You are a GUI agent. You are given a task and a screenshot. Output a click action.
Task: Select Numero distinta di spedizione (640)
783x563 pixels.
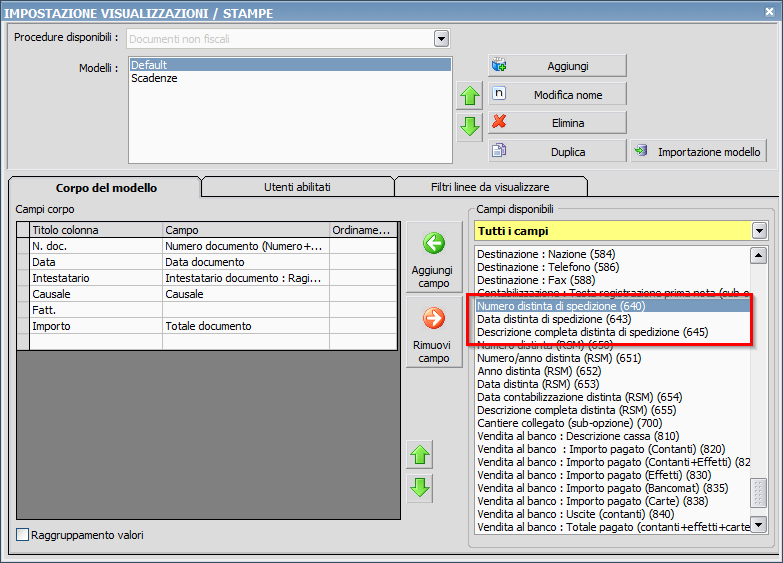[x=612, y=306]
